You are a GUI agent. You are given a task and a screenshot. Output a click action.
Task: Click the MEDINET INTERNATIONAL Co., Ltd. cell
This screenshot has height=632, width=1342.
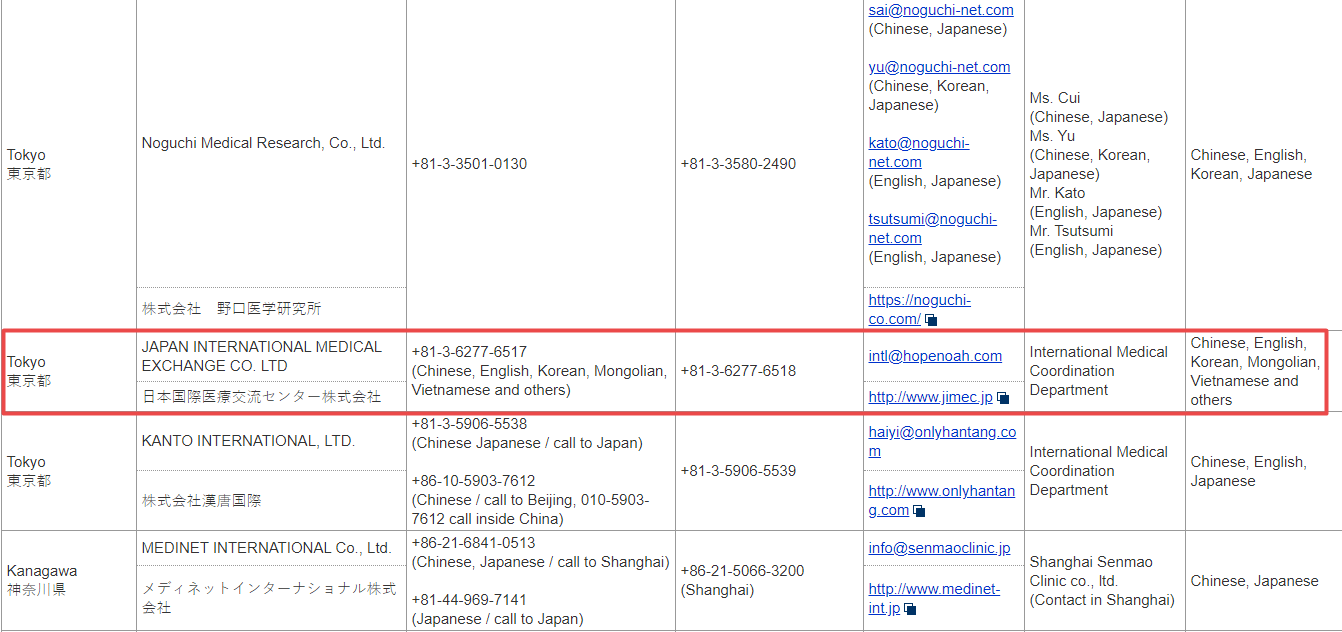[266, 548]
